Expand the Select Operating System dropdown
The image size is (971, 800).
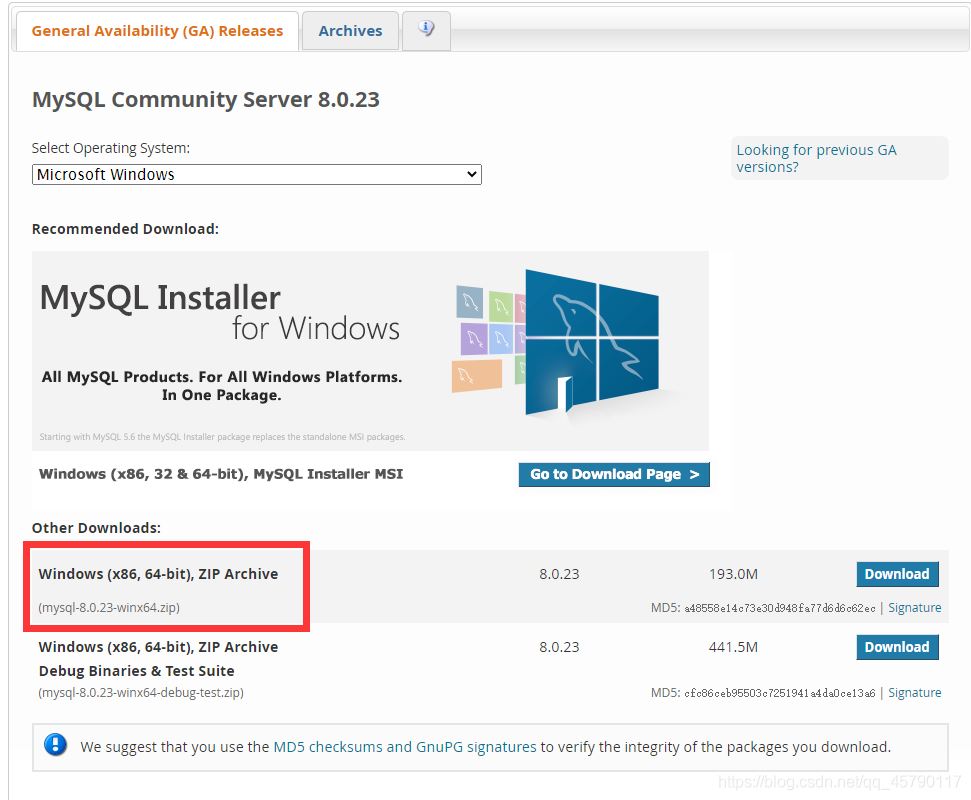tap(257, 174)
